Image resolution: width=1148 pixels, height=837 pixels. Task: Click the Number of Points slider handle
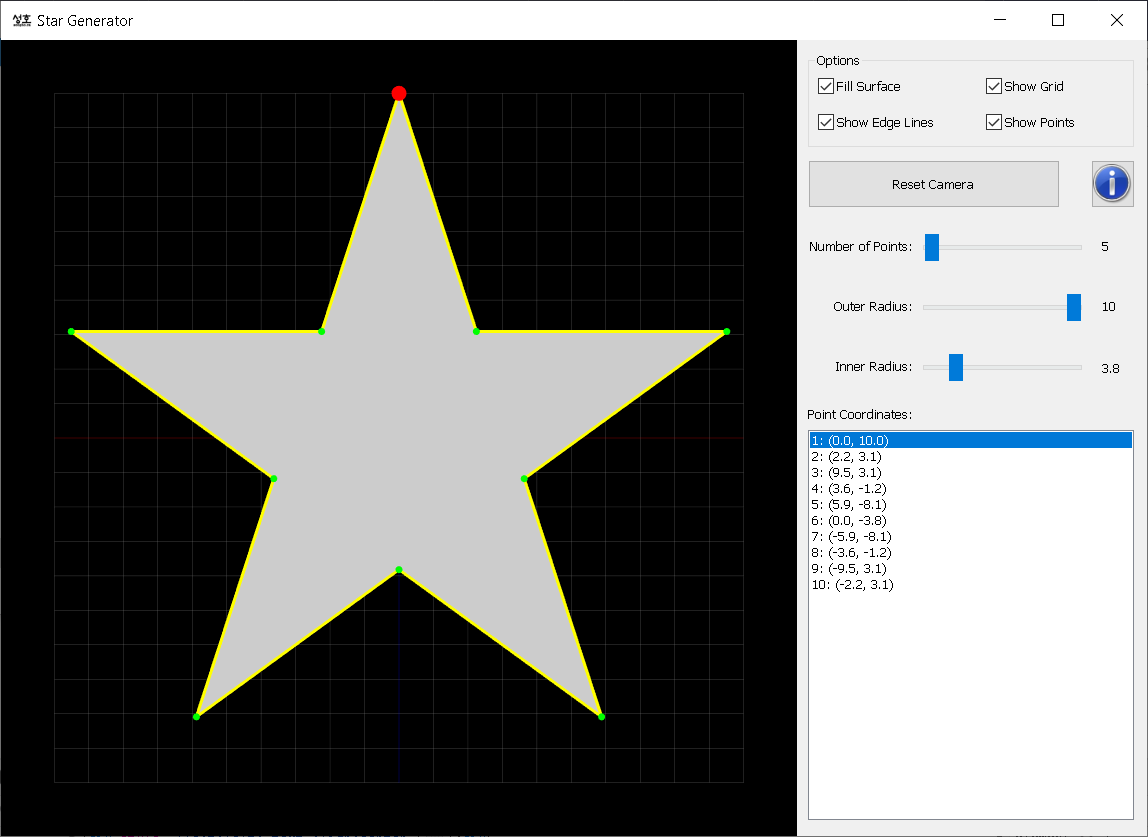pyautogui.click(x=932, y=247)
